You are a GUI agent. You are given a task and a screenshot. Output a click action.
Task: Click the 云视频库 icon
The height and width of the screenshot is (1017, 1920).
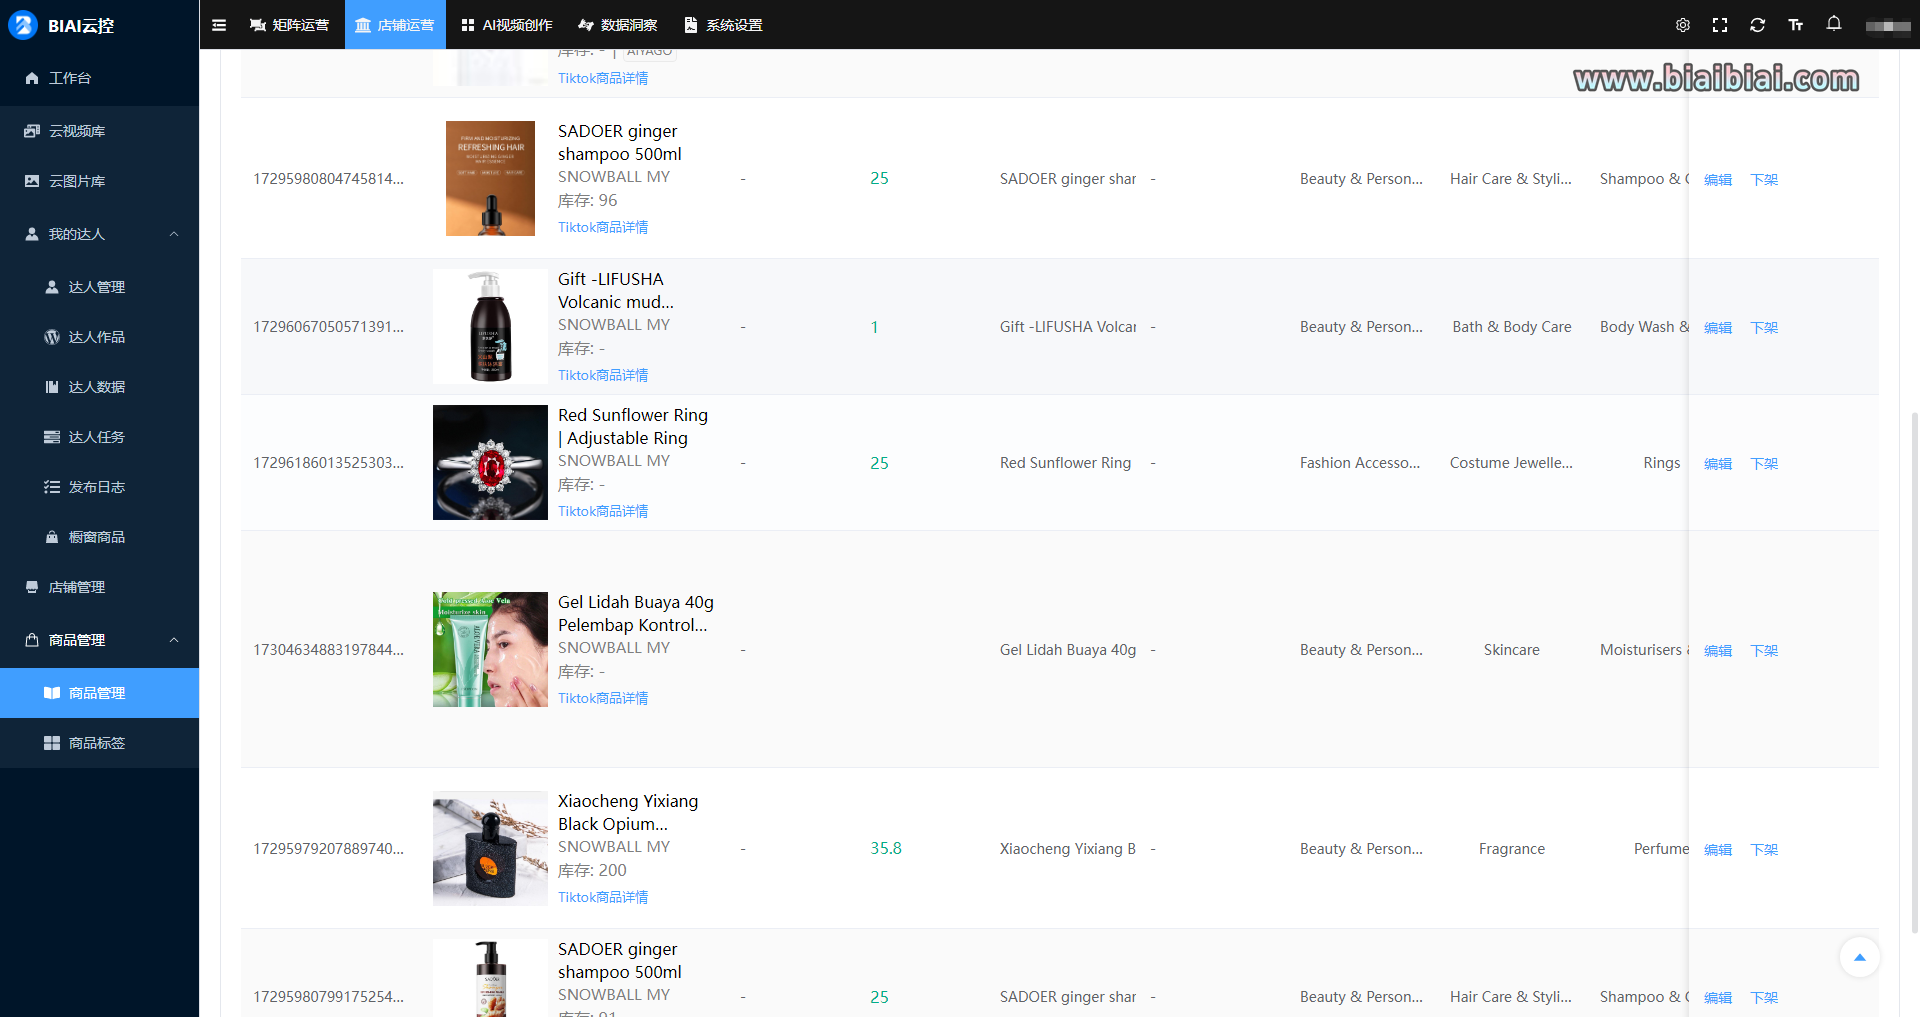click(32, 131)
